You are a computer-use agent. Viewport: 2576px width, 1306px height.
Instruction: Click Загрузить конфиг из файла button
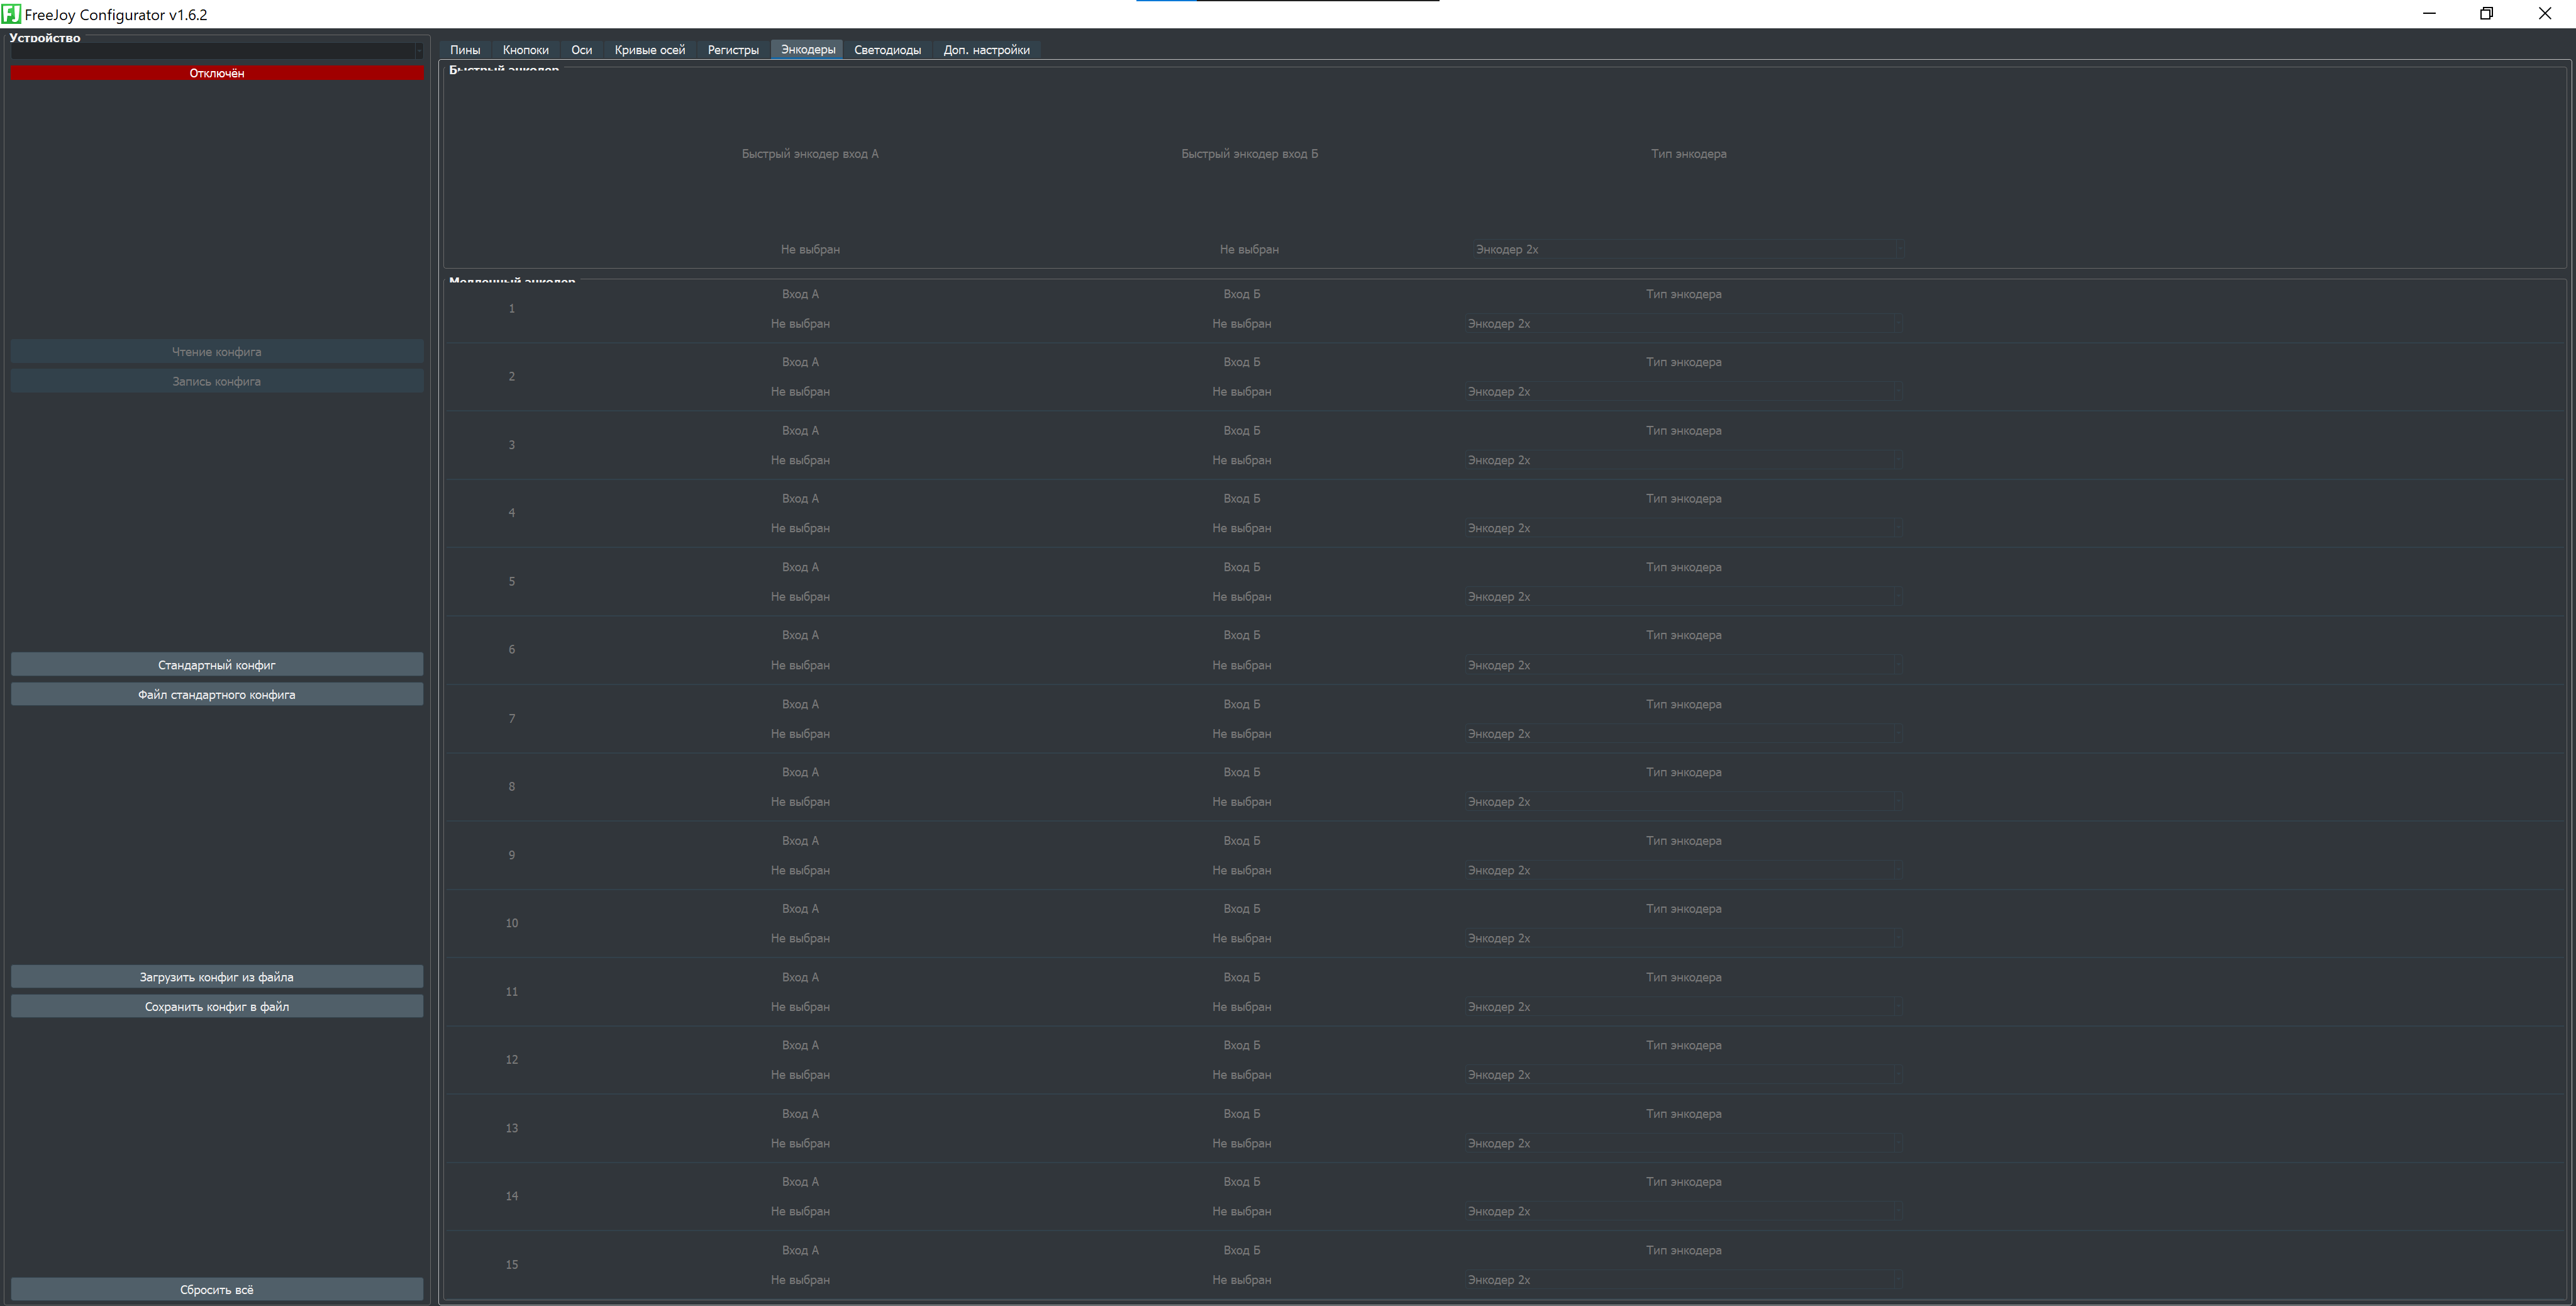point(217,977)
